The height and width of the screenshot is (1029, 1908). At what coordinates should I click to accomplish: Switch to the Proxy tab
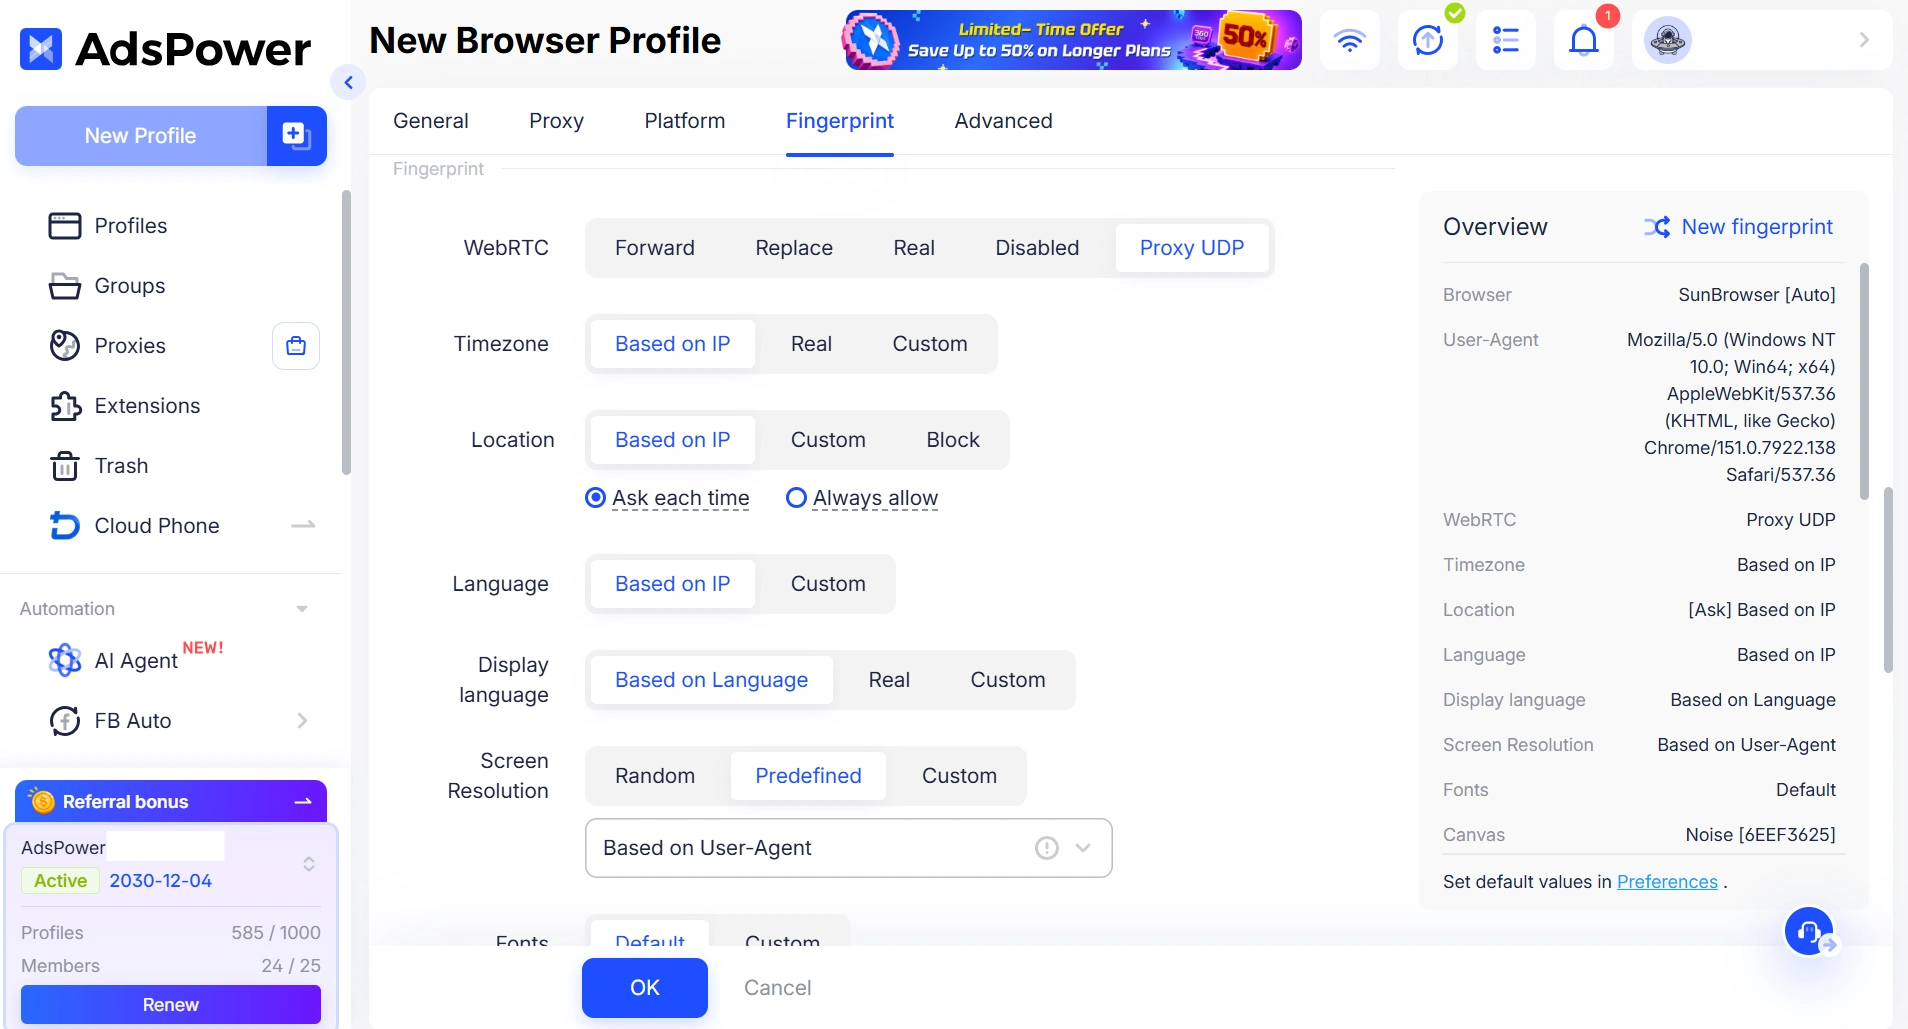(556, 121)
